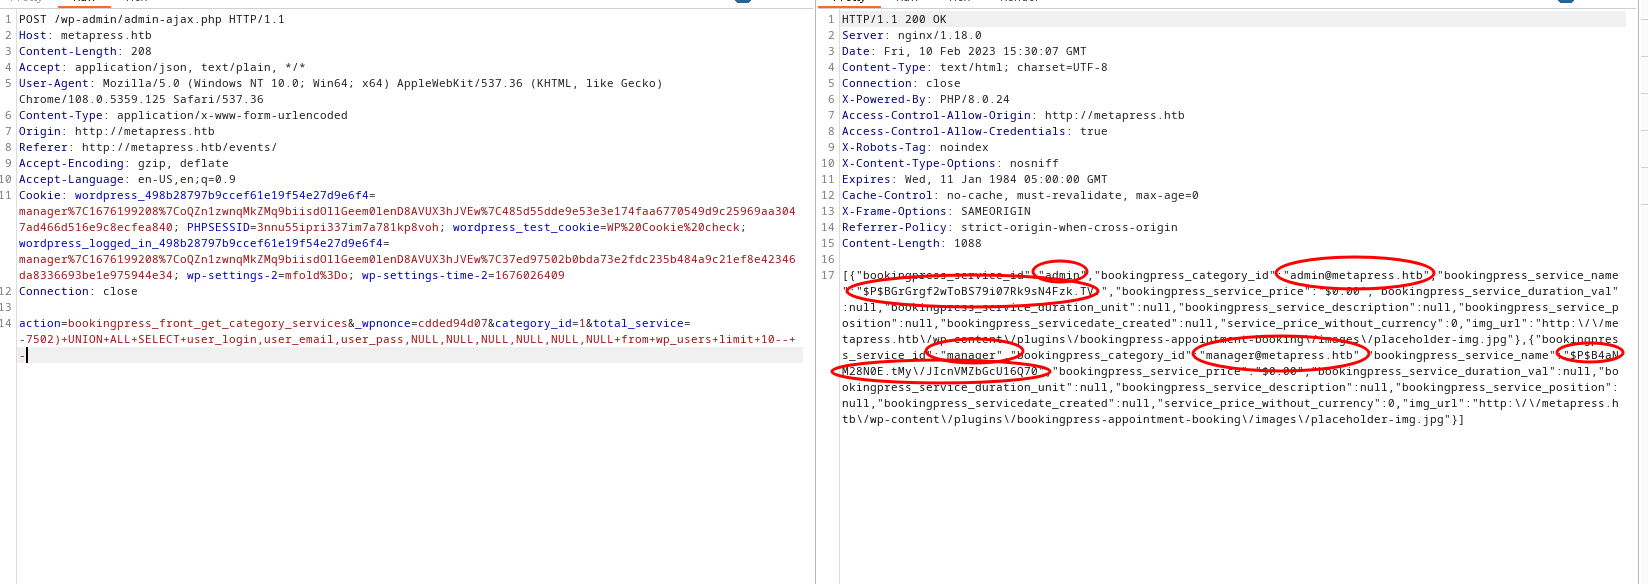The width and height of the screenshot is (1648, 584).
Task: Click the Expires: Wed, 11 Jan 1984 header
Action: point(975,179)
